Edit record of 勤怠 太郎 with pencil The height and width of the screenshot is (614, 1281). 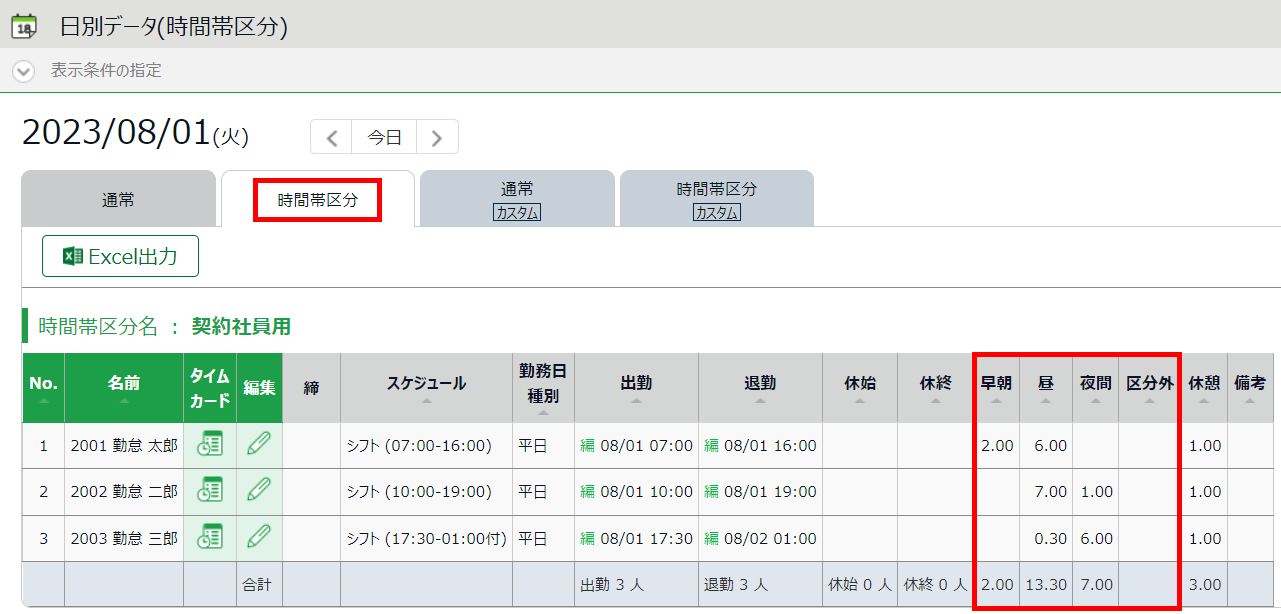point(259,445)
